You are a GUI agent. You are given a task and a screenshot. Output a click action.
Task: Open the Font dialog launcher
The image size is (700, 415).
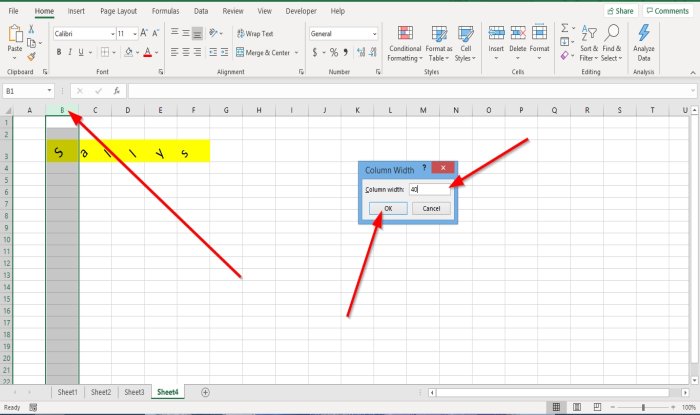(161, 72)
